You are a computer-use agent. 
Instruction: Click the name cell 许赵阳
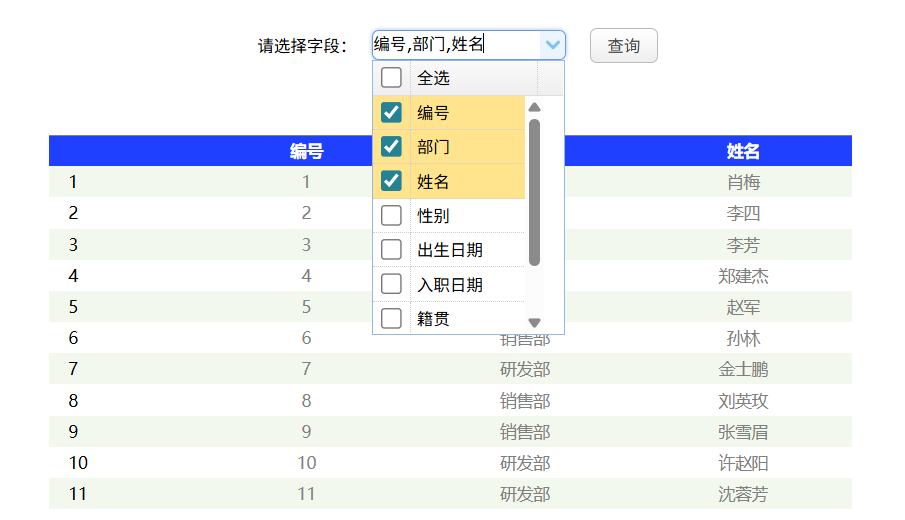[x=743, y=463]
